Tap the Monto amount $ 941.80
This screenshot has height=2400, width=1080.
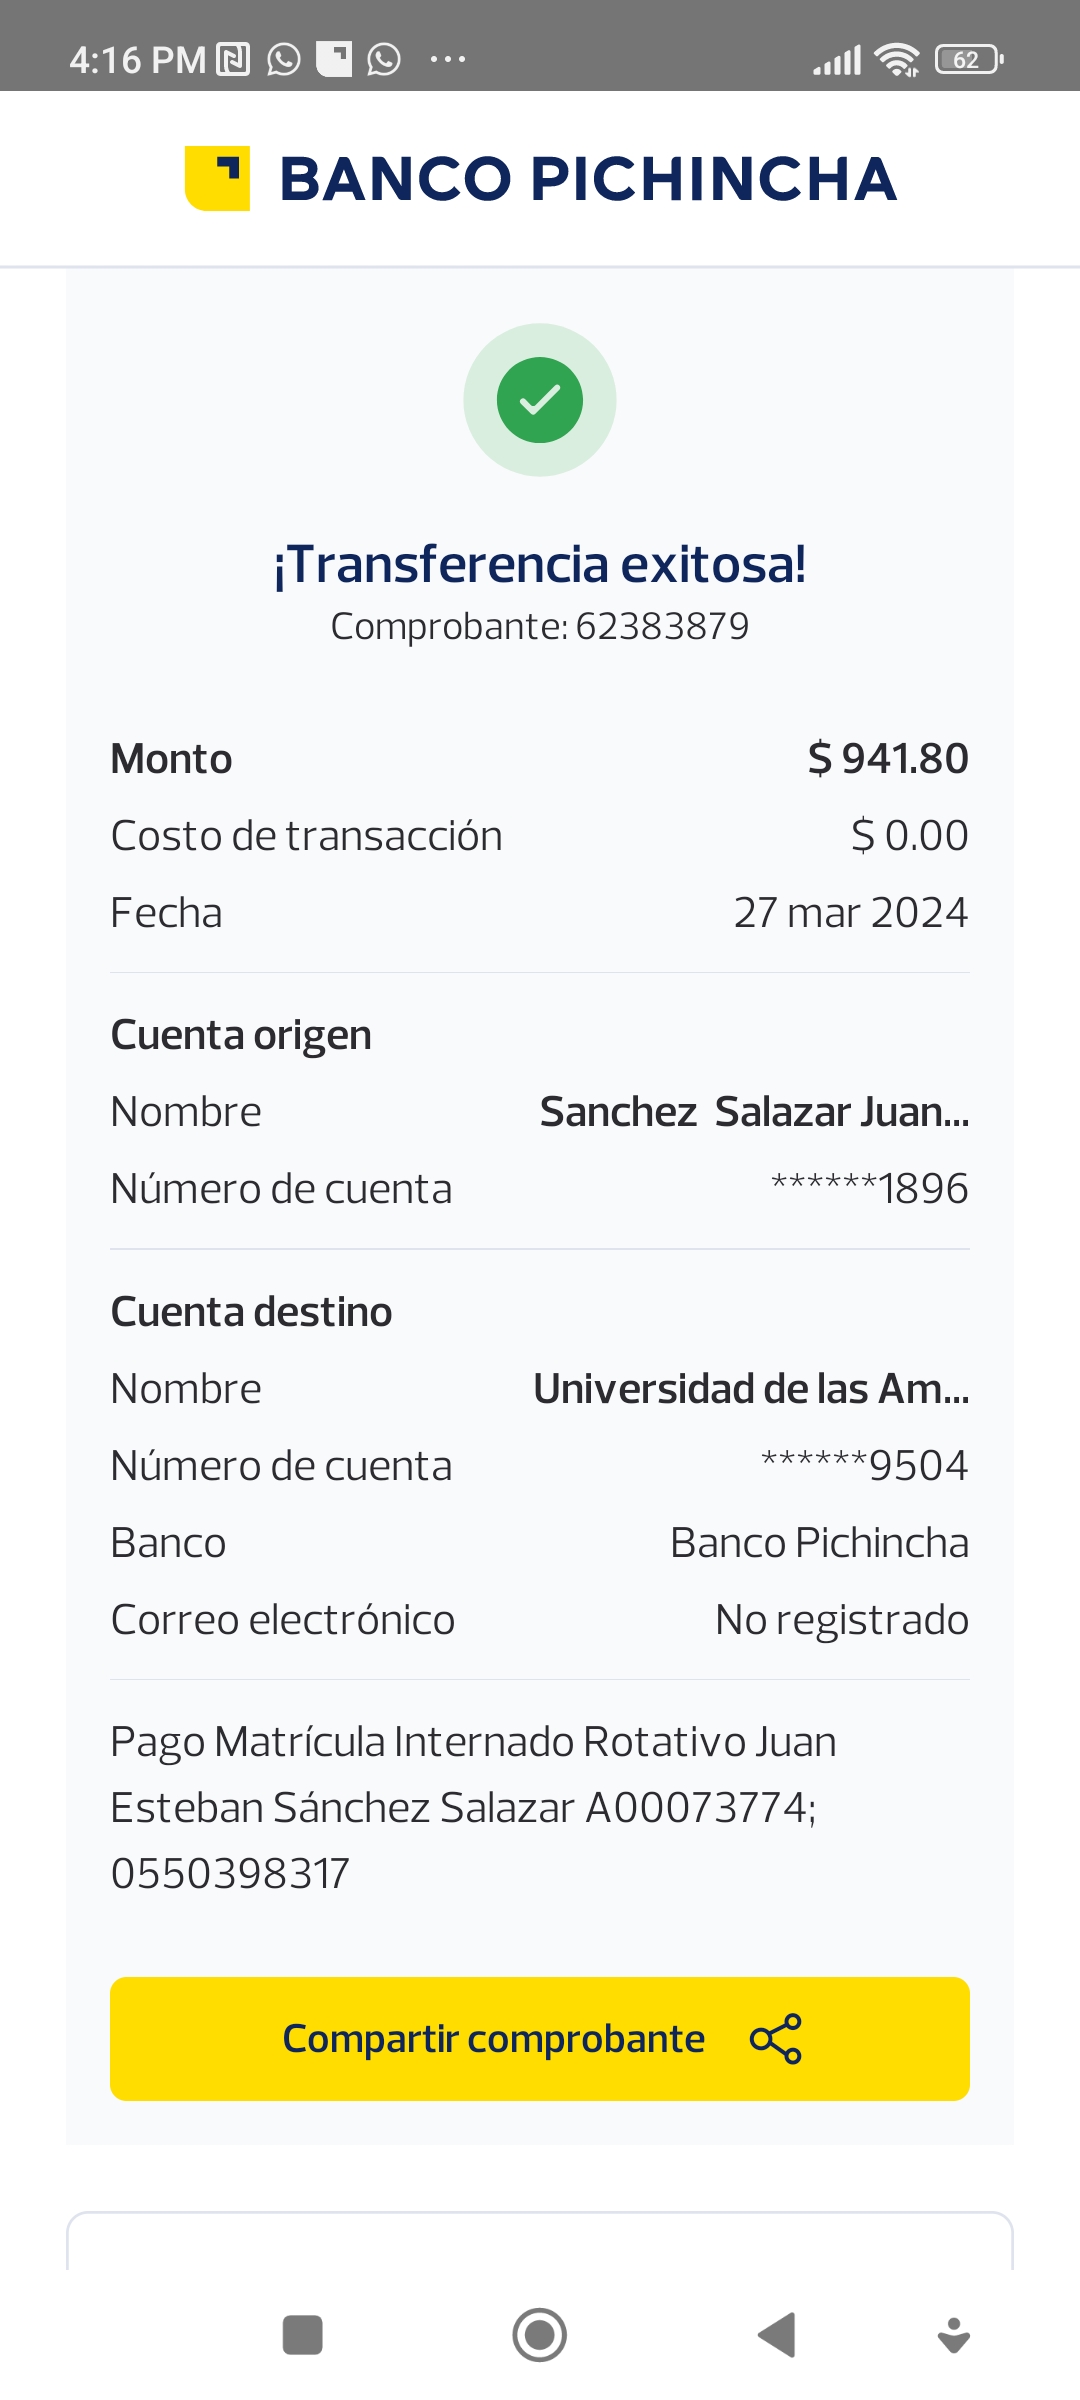tap(888, 759)
